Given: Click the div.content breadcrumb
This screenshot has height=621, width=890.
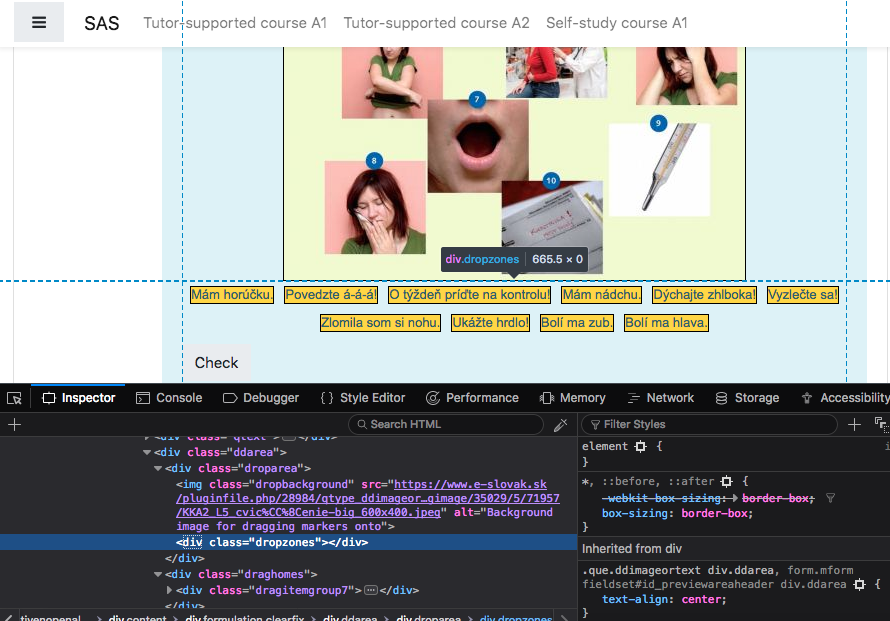Looking at the screenshot, I should [x=137, y=617].
